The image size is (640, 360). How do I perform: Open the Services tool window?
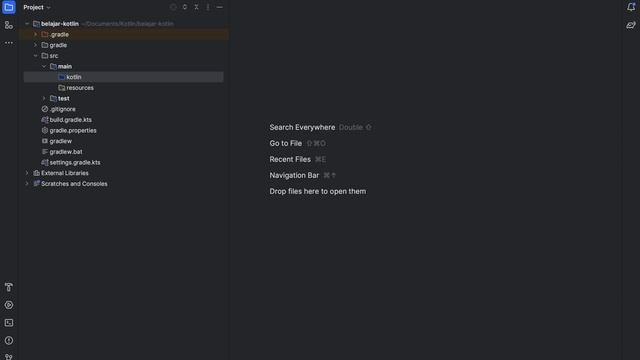(9, 305)
